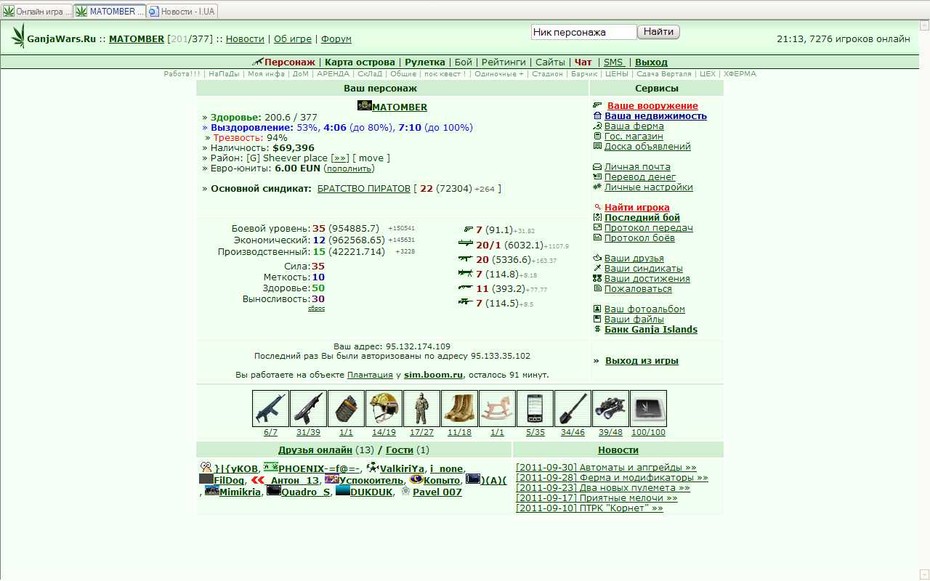The image size is (930, 581).
Task: Open Гости guests list link
Action: (399, 449)
